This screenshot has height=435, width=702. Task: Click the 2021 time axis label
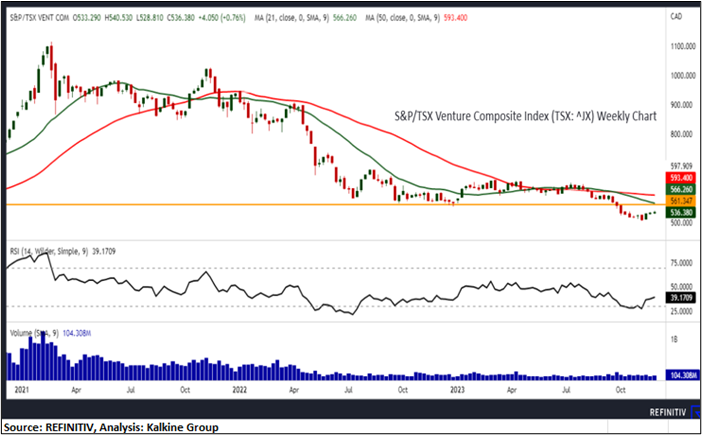(x=20, y=390)
